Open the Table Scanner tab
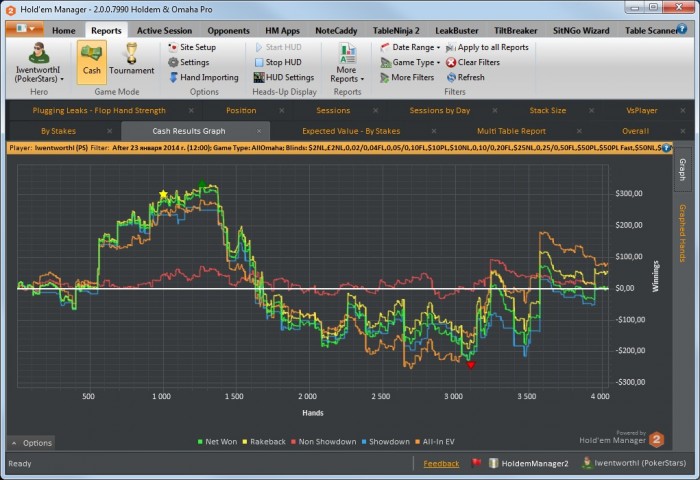 click(650, 31)
